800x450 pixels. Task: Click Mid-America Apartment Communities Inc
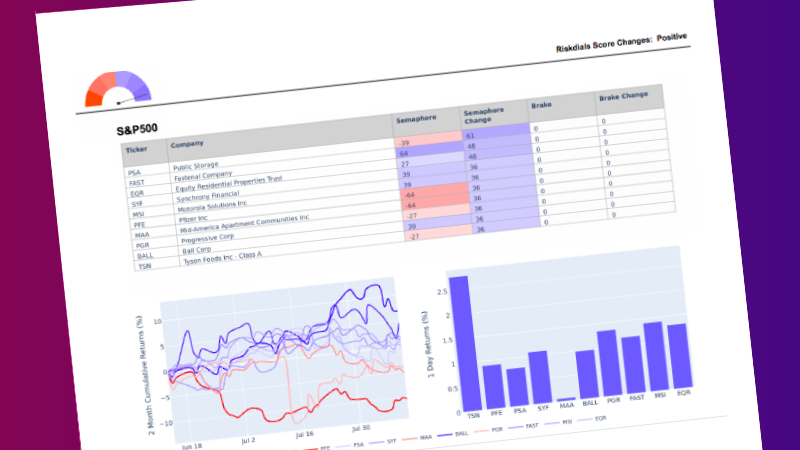tap(244, 224)
